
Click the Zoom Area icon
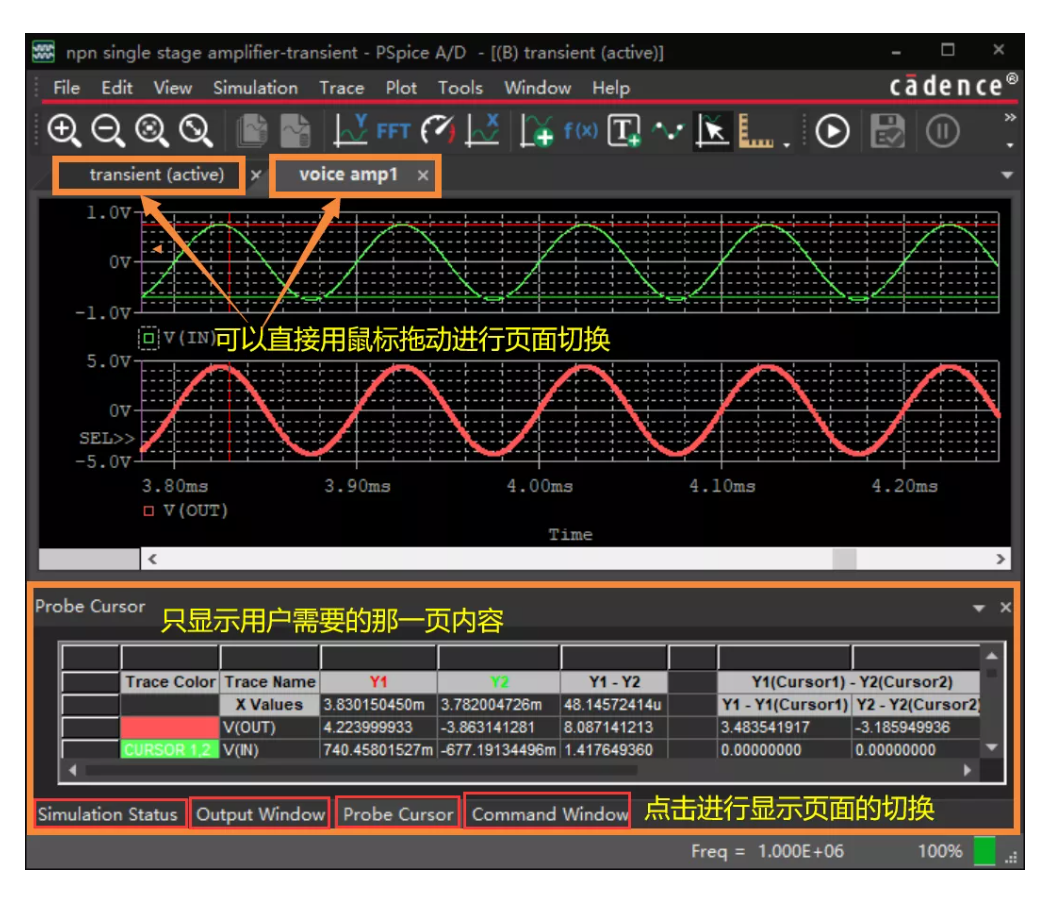152,130
